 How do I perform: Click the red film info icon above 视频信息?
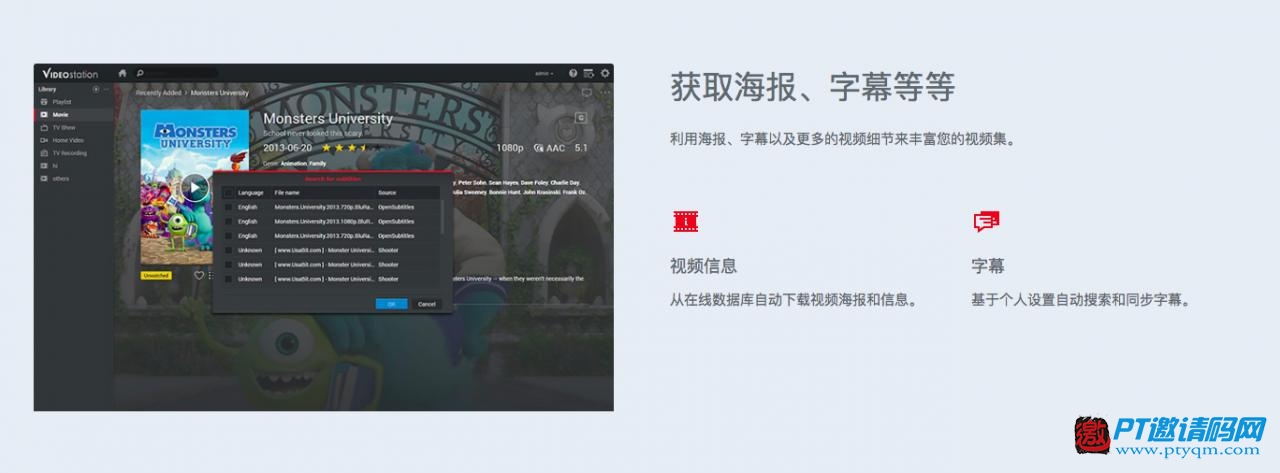686,222
